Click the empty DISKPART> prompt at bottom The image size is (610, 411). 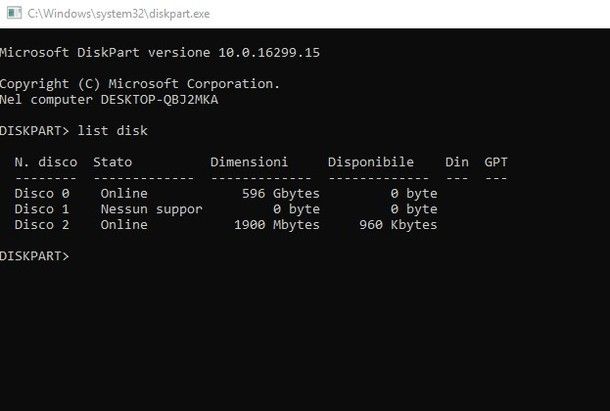coord(35,257)
